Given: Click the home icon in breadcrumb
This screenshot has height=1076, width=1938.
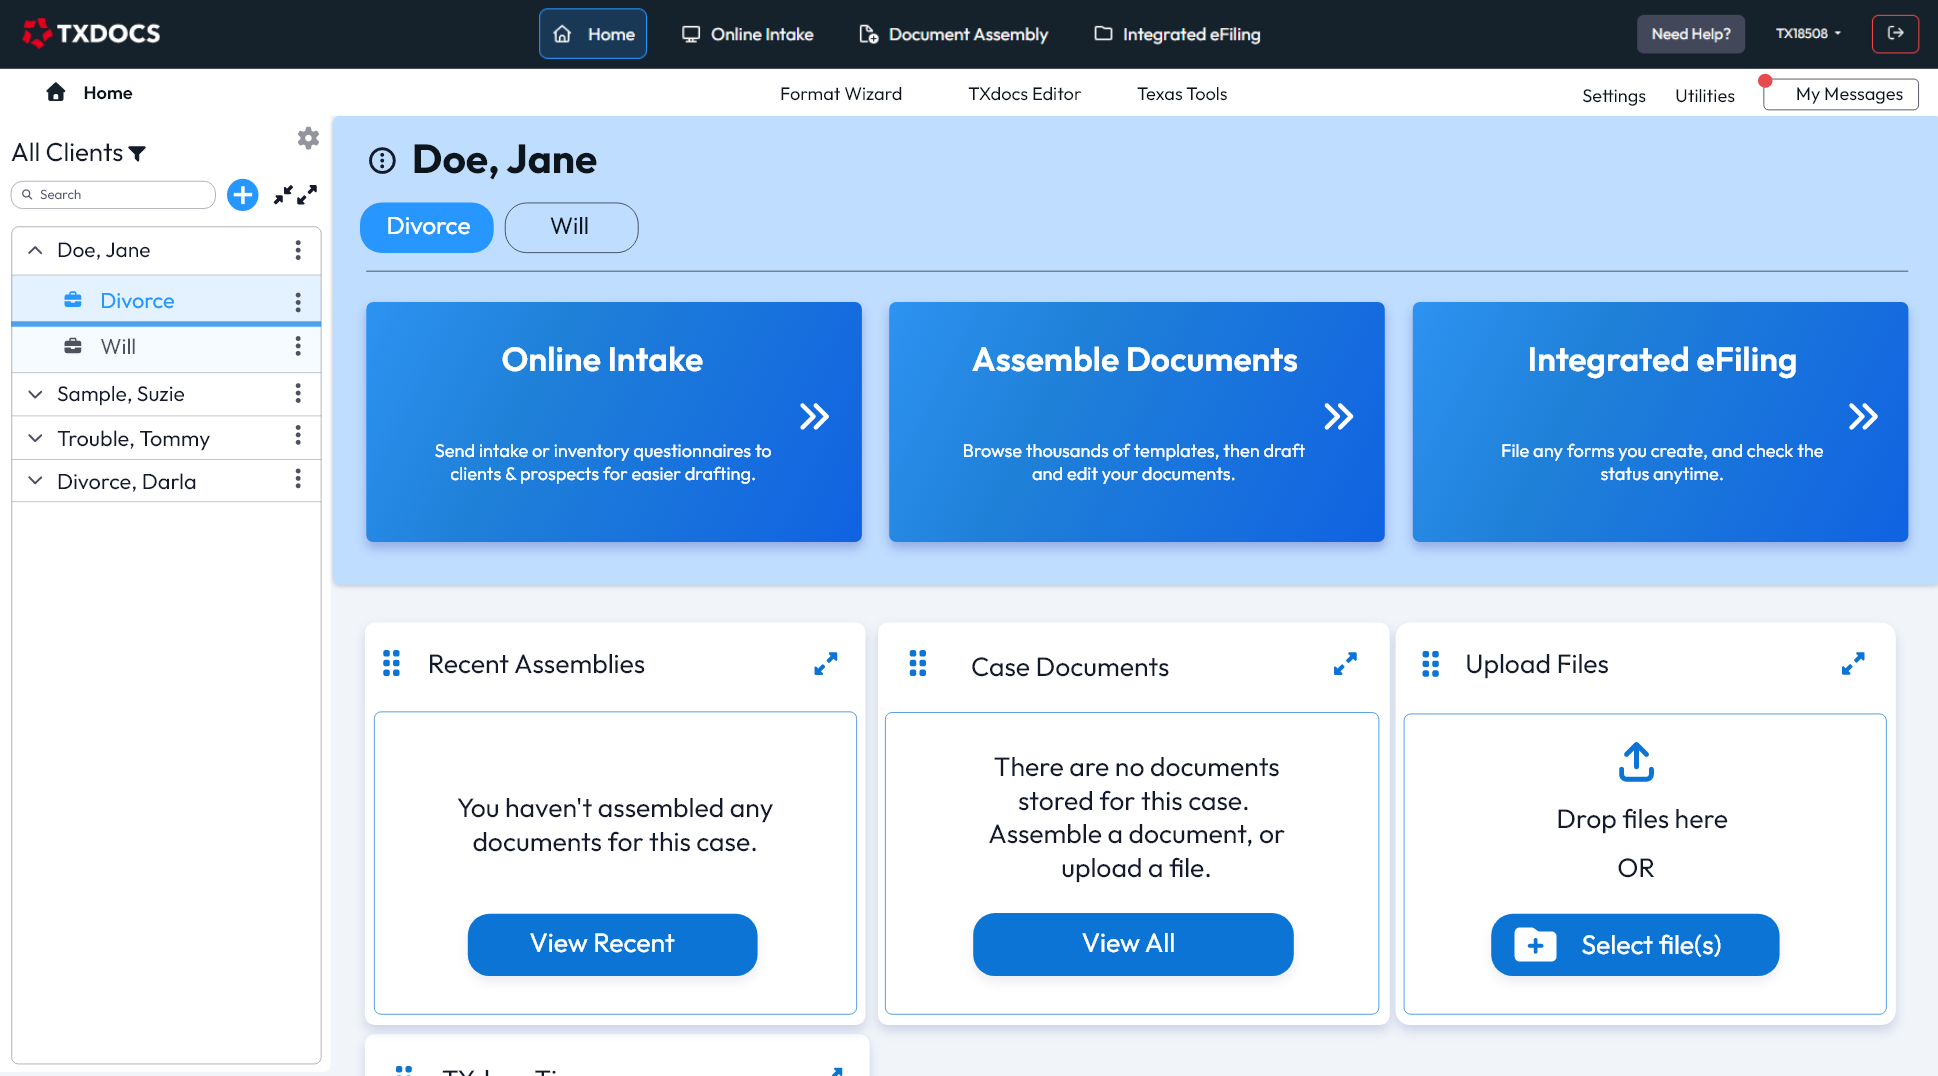Looking at the screenshot, I should point(56,92).
